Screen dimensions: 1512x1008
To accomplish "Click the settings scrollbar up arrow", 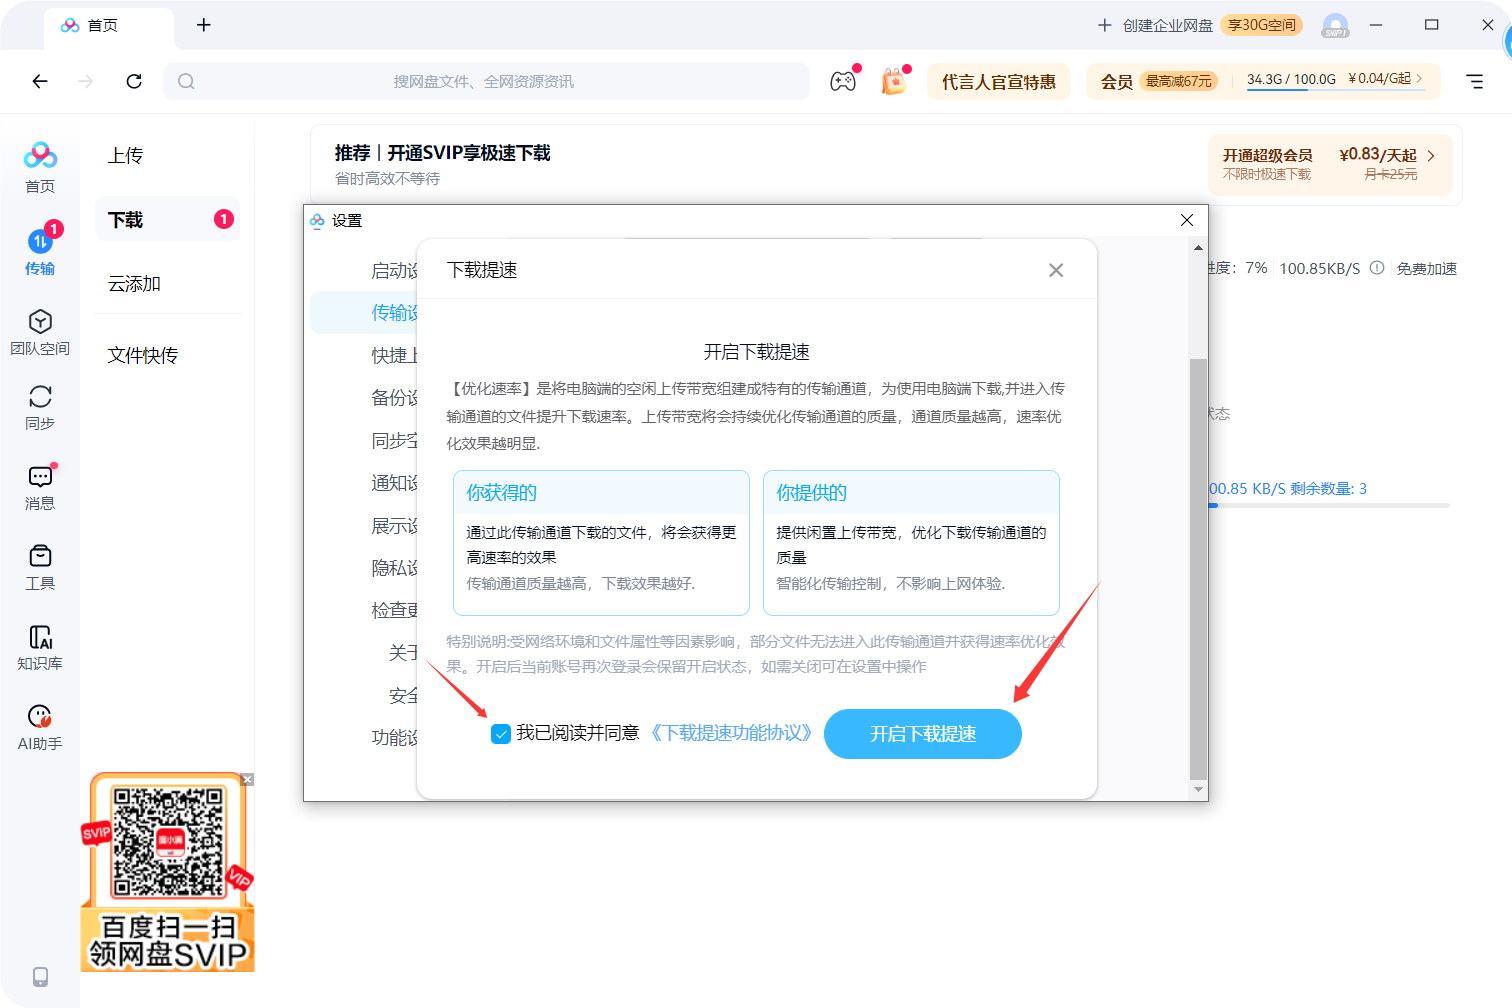I will point(1198,247).
